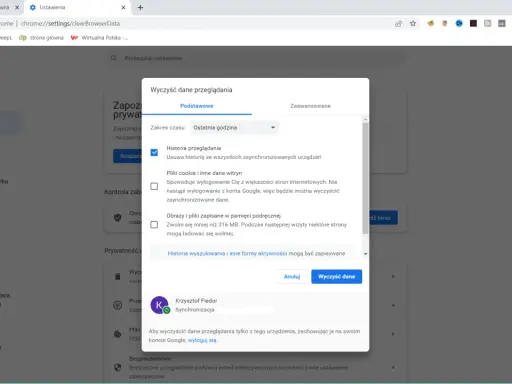This screenshot has width=512, height=384.
Task: Open the inne formy aktywności link
Action: coord(258,253)
